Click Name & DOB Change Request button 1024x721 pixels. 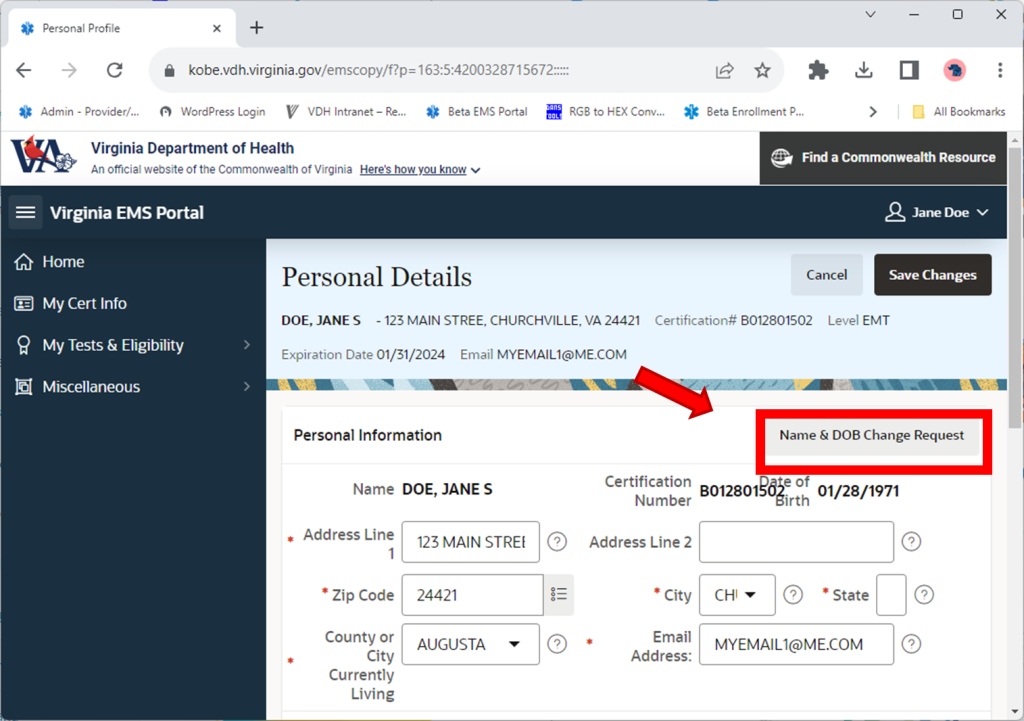pyautogui.click(x=871, y=436)
